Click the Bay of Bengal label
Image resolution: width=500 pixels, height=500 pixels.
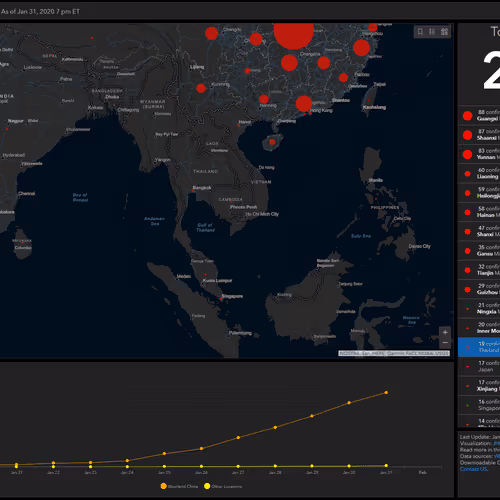[x=80, y=197]
